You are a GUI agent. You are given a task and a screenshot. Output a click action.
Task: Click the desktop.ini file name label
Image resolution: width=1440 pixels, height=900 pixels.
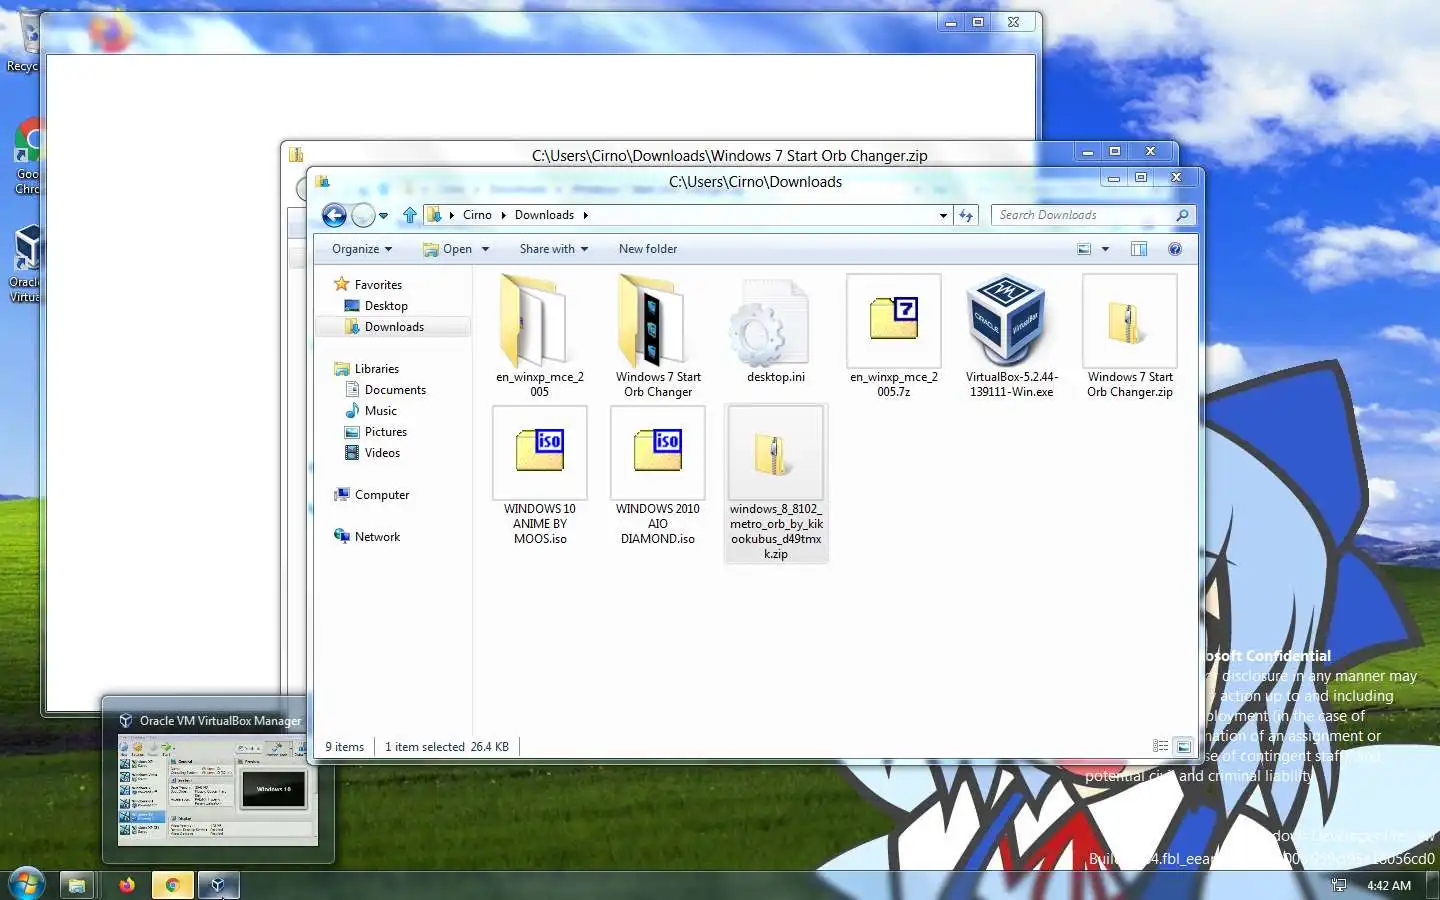coord(775,377)
